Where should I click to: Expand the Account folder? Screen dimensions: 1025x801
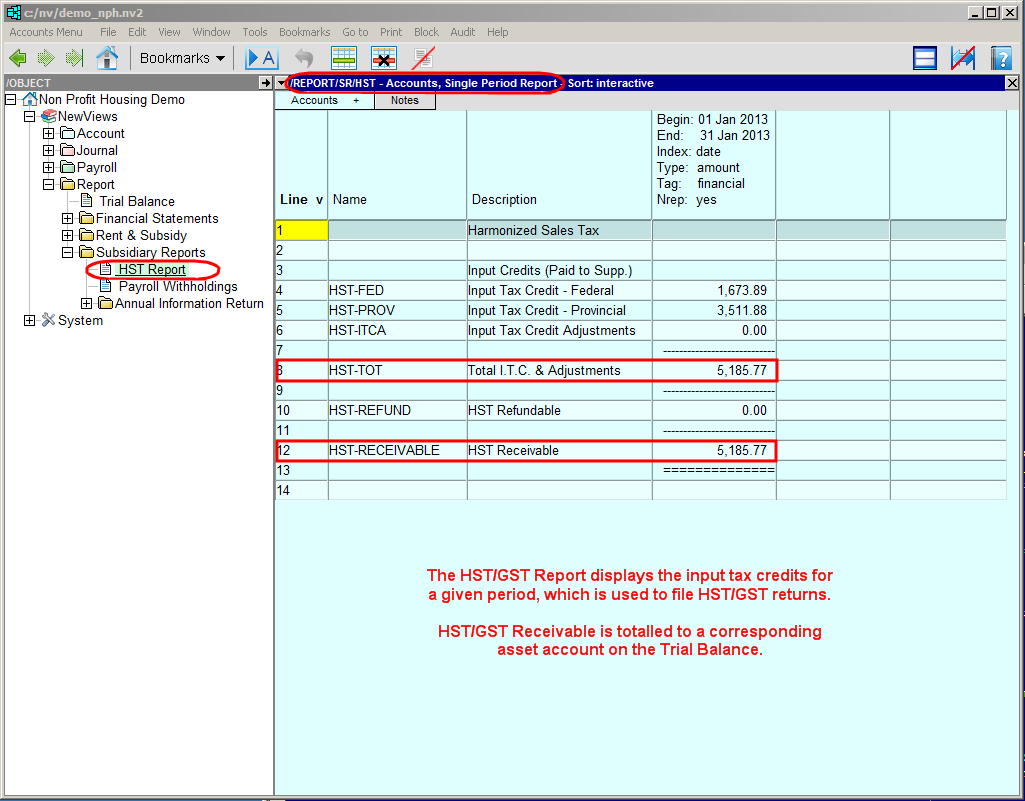click(x=48, y=133)
